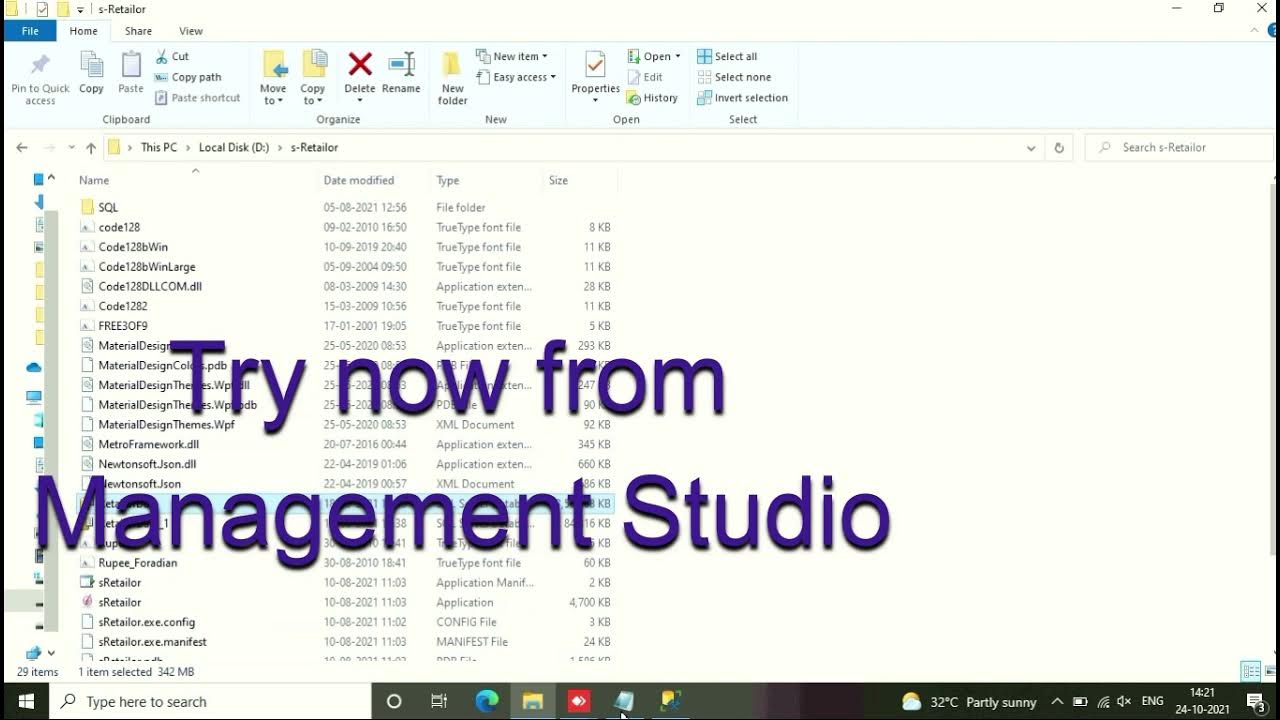This screenshot has width=1280, height=720.
Task: Expand the address bar history dropdown
Action: click(x=1031, y=147)
